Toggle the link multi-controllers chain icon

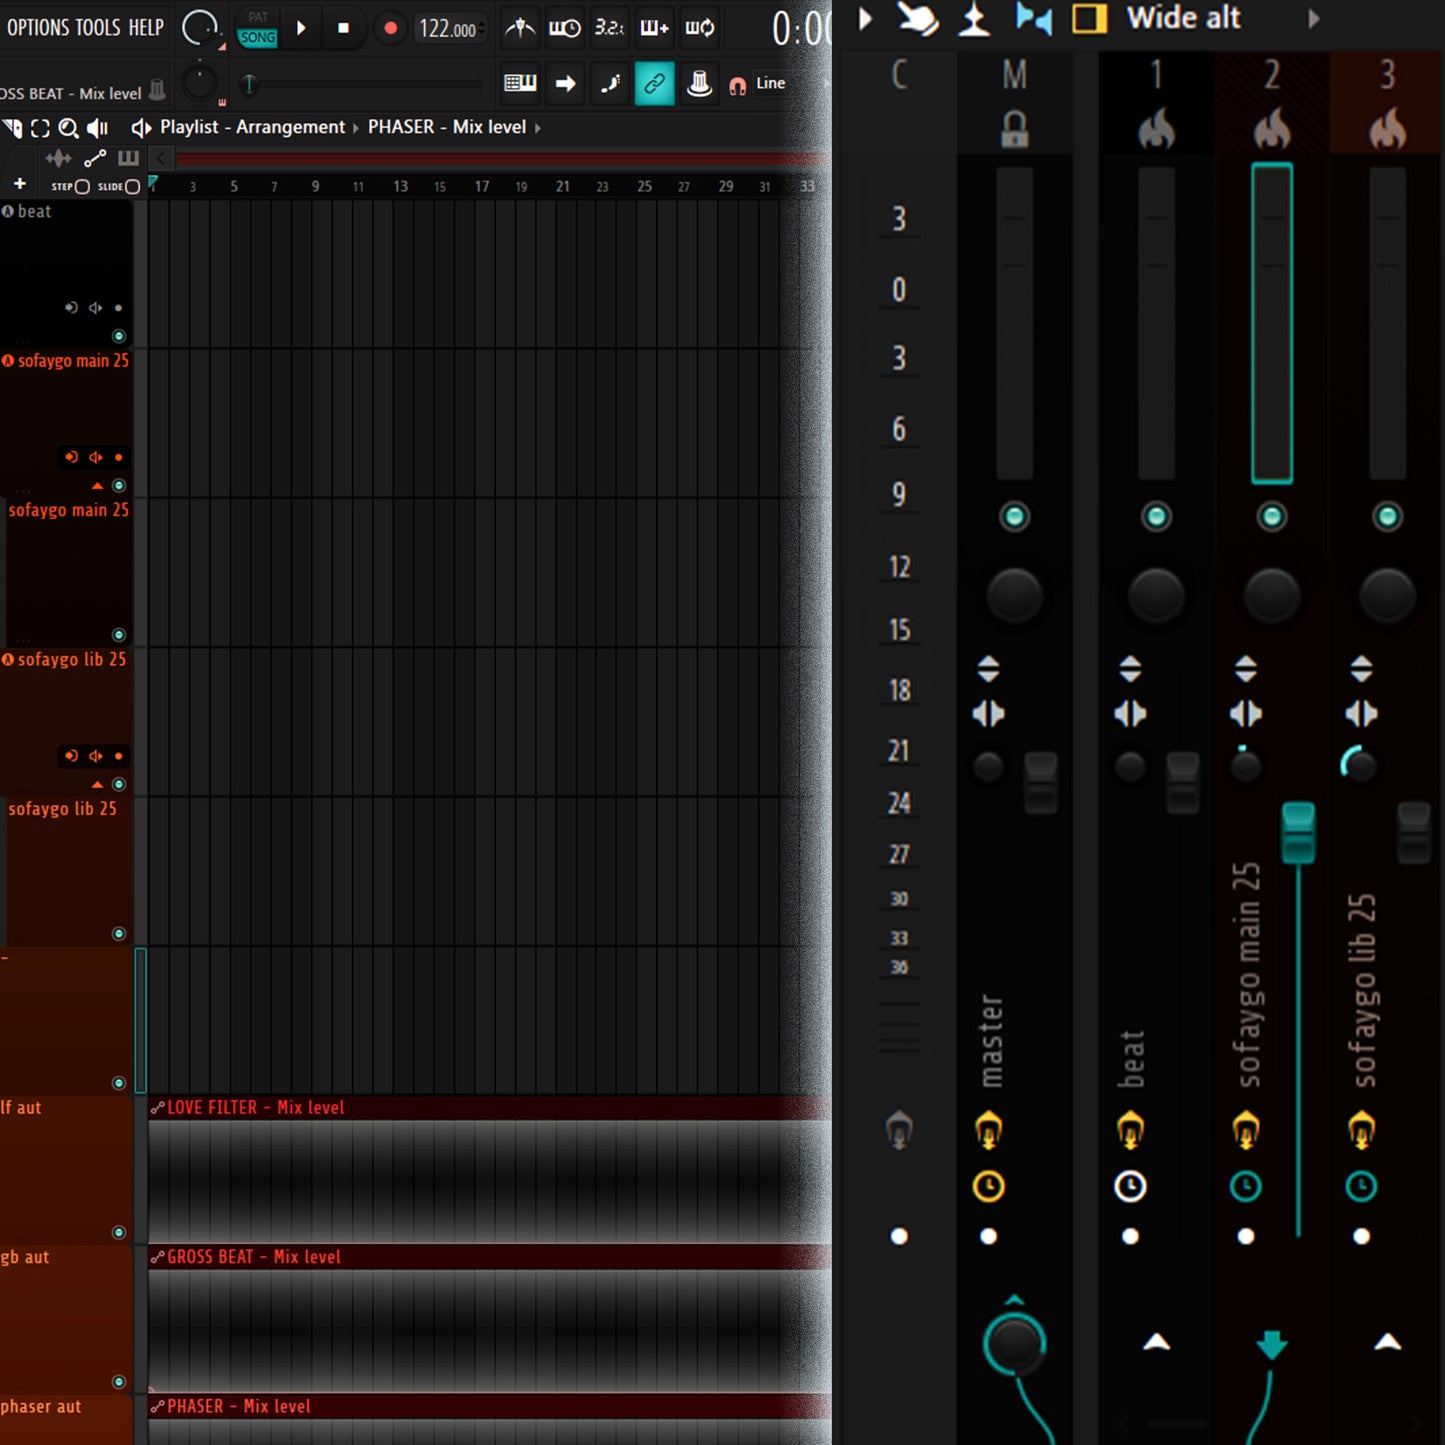click(654, 83)
